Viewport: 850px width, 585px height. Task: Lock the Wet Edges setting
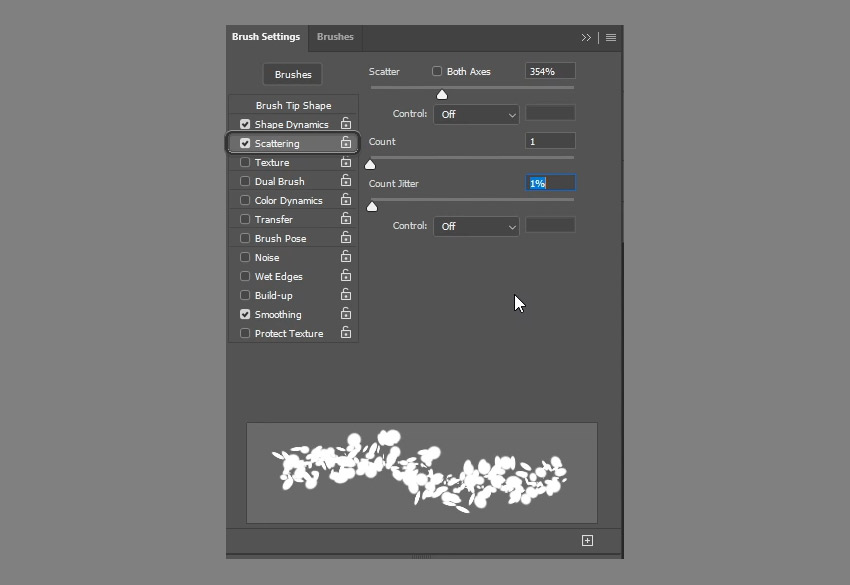tap(346, 276)
